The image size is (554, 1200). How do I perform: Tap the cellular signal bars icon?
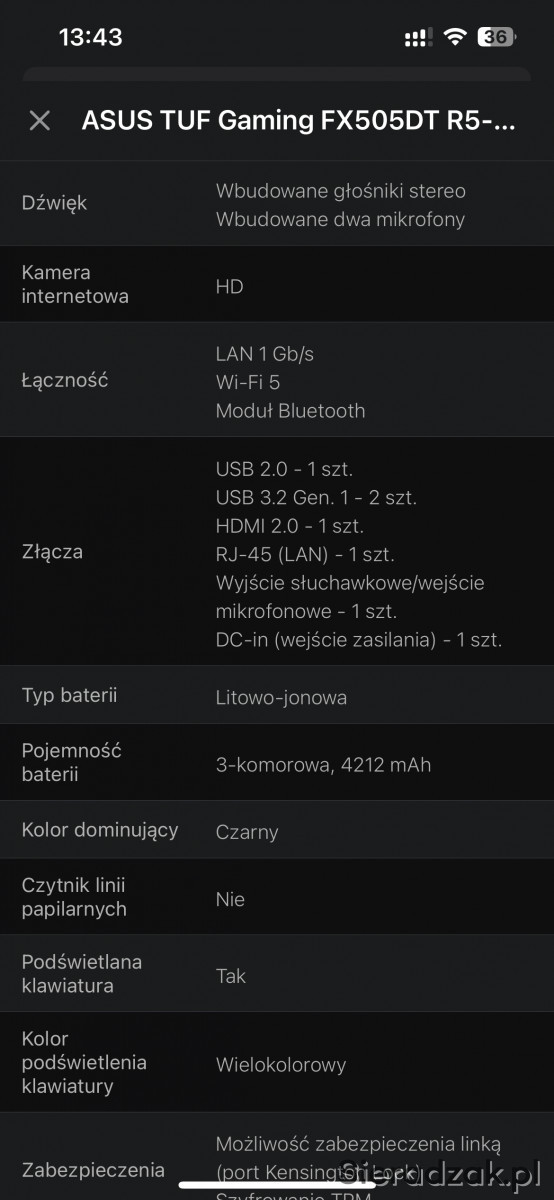pos(418,38)
